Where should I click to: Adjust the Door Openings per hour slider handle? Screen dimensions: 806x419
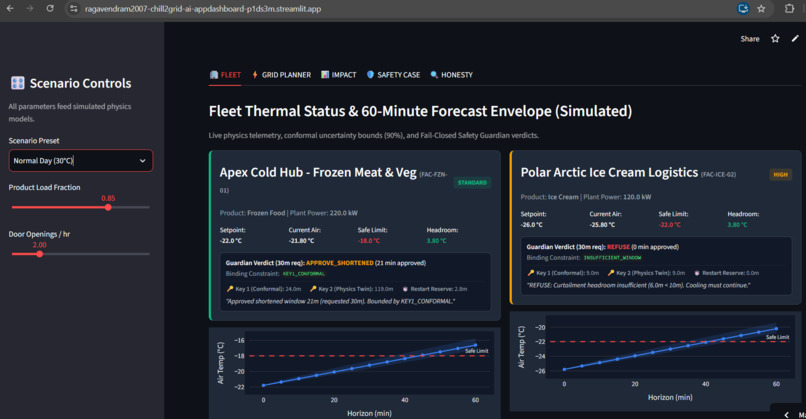coord(40,254)
